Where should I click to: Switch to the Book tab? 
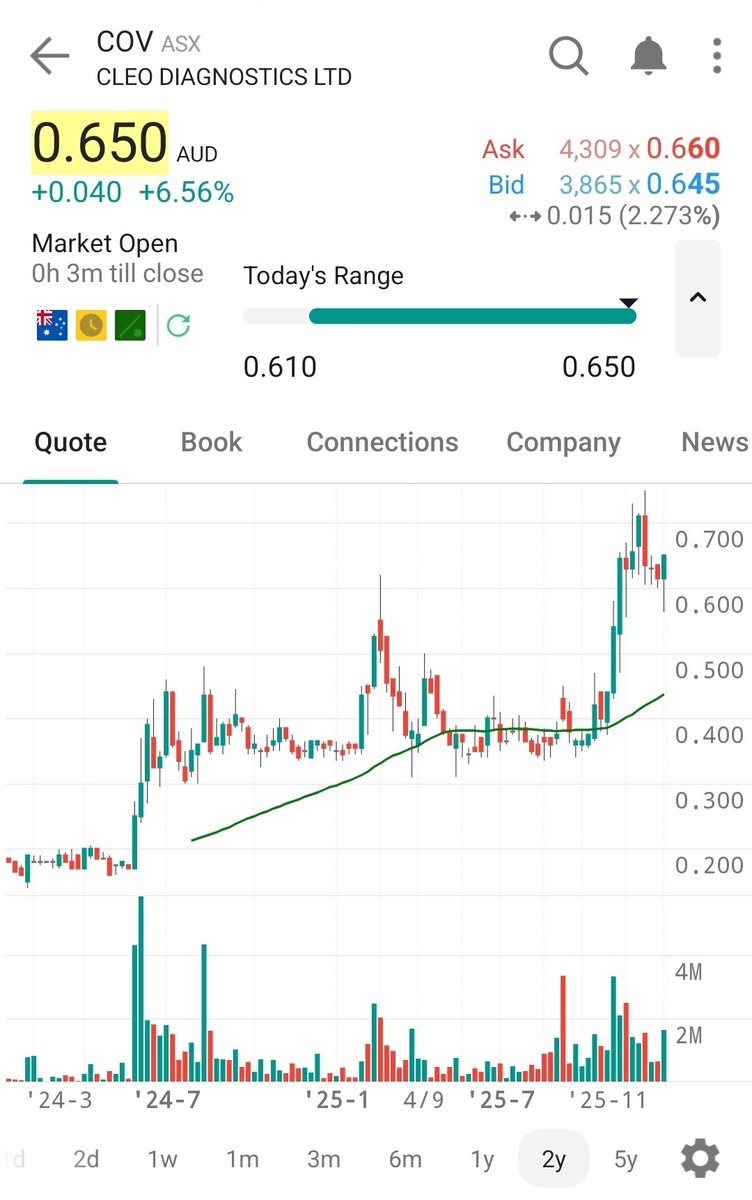(211, 443)
